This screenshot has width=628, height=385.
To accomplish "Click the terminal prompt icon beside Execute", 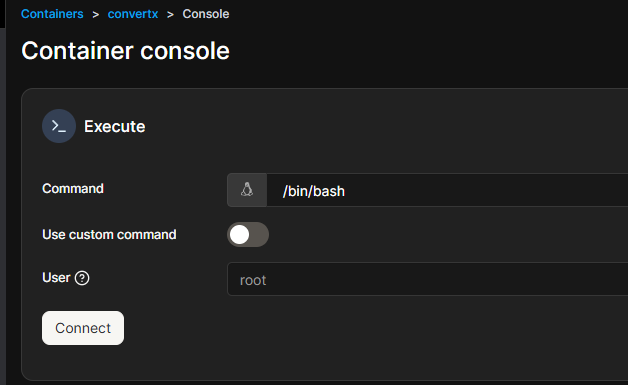I will coord(59,126).
